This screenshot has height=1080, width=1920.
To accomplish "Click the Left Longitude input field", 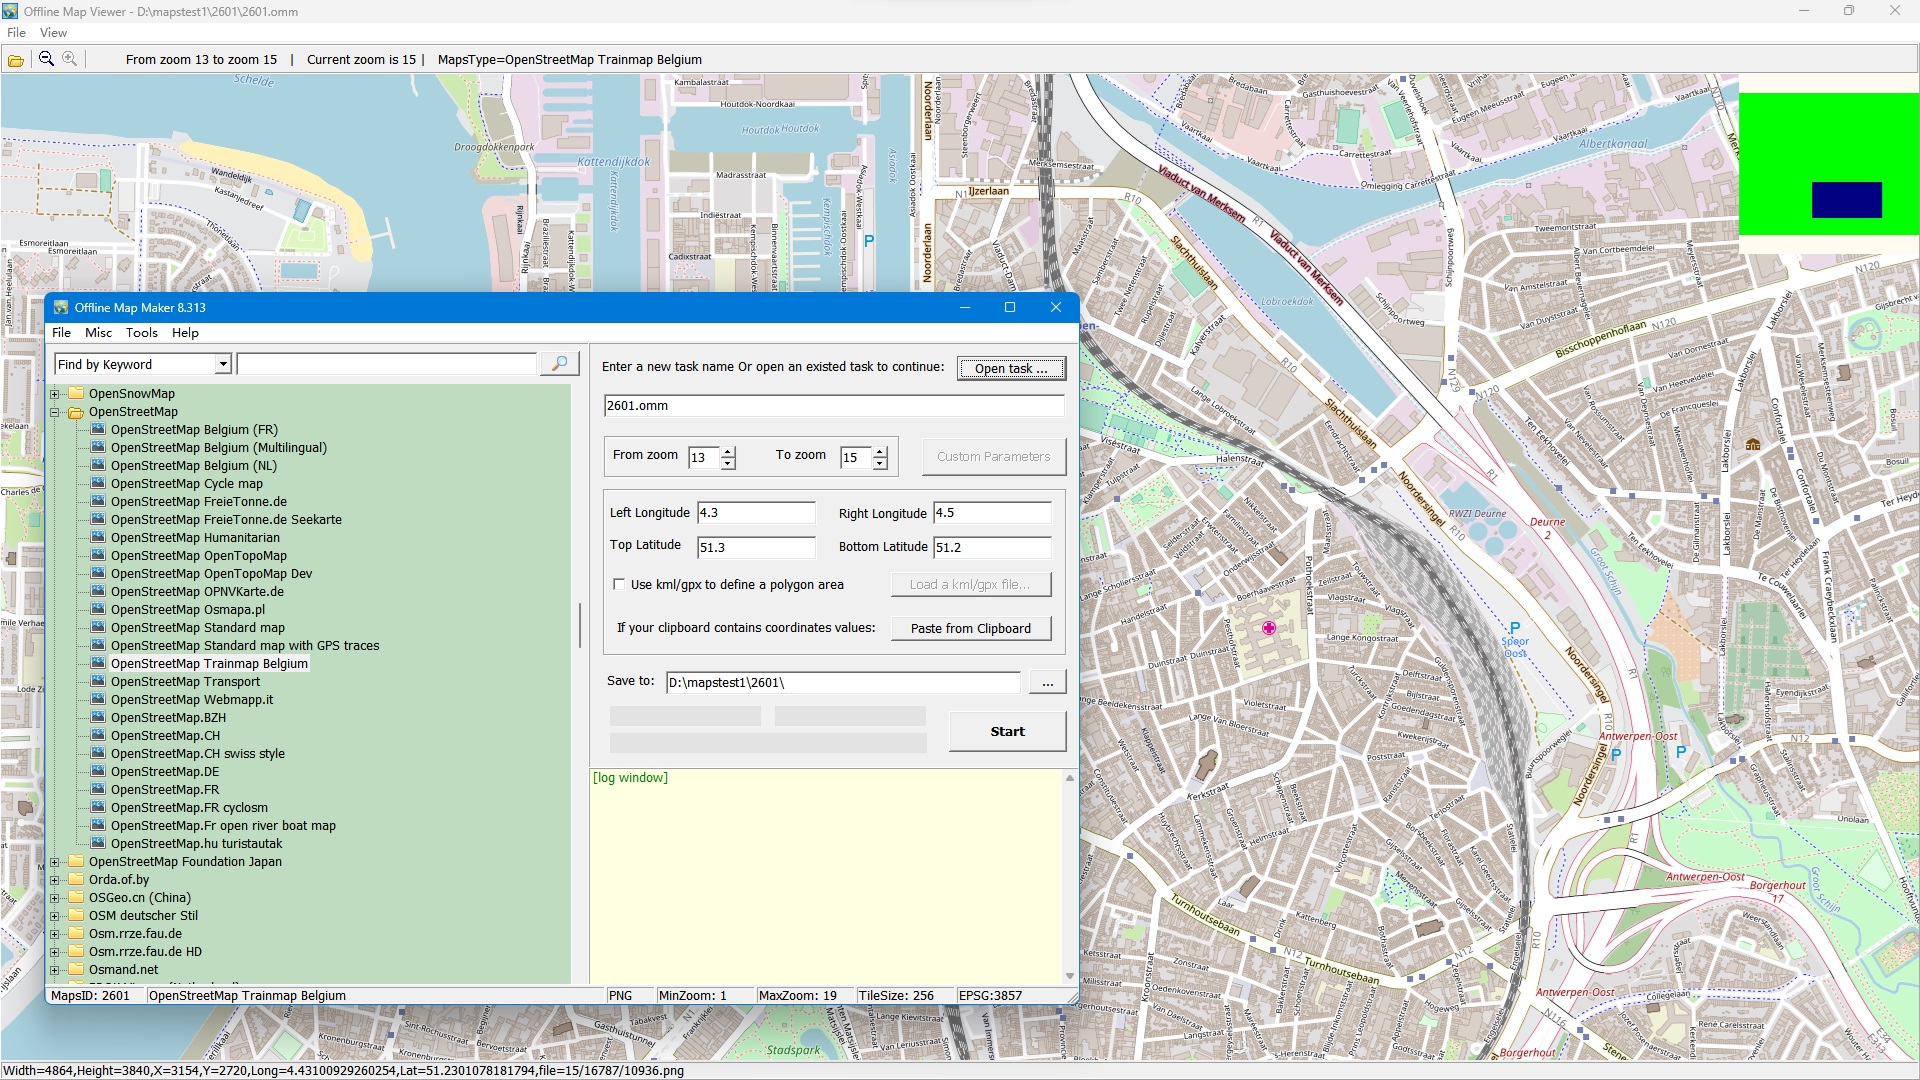I will [x=756, y=513].
